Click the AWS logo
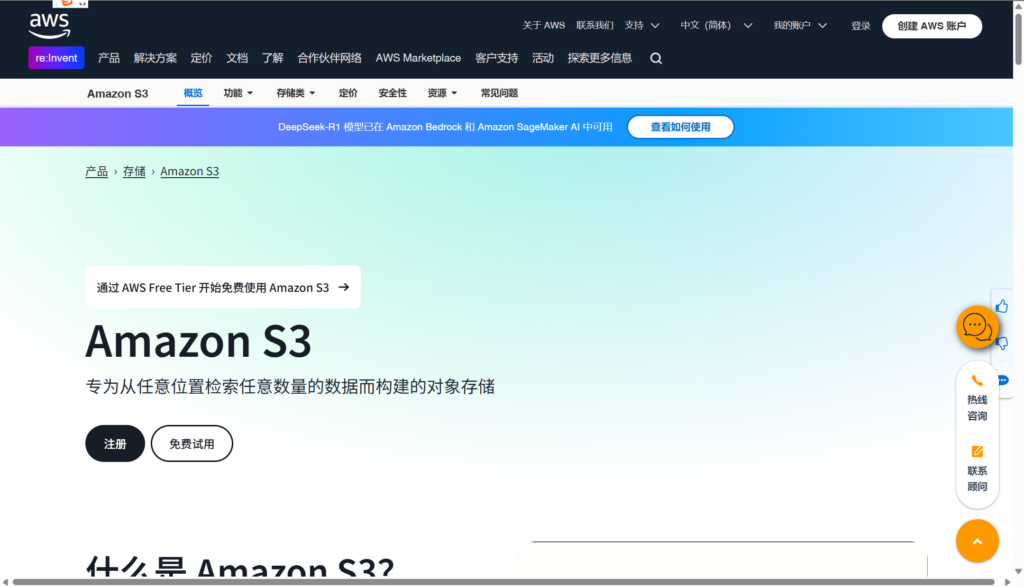Viewport: 1024px width, 587px height. pos(49,24)
